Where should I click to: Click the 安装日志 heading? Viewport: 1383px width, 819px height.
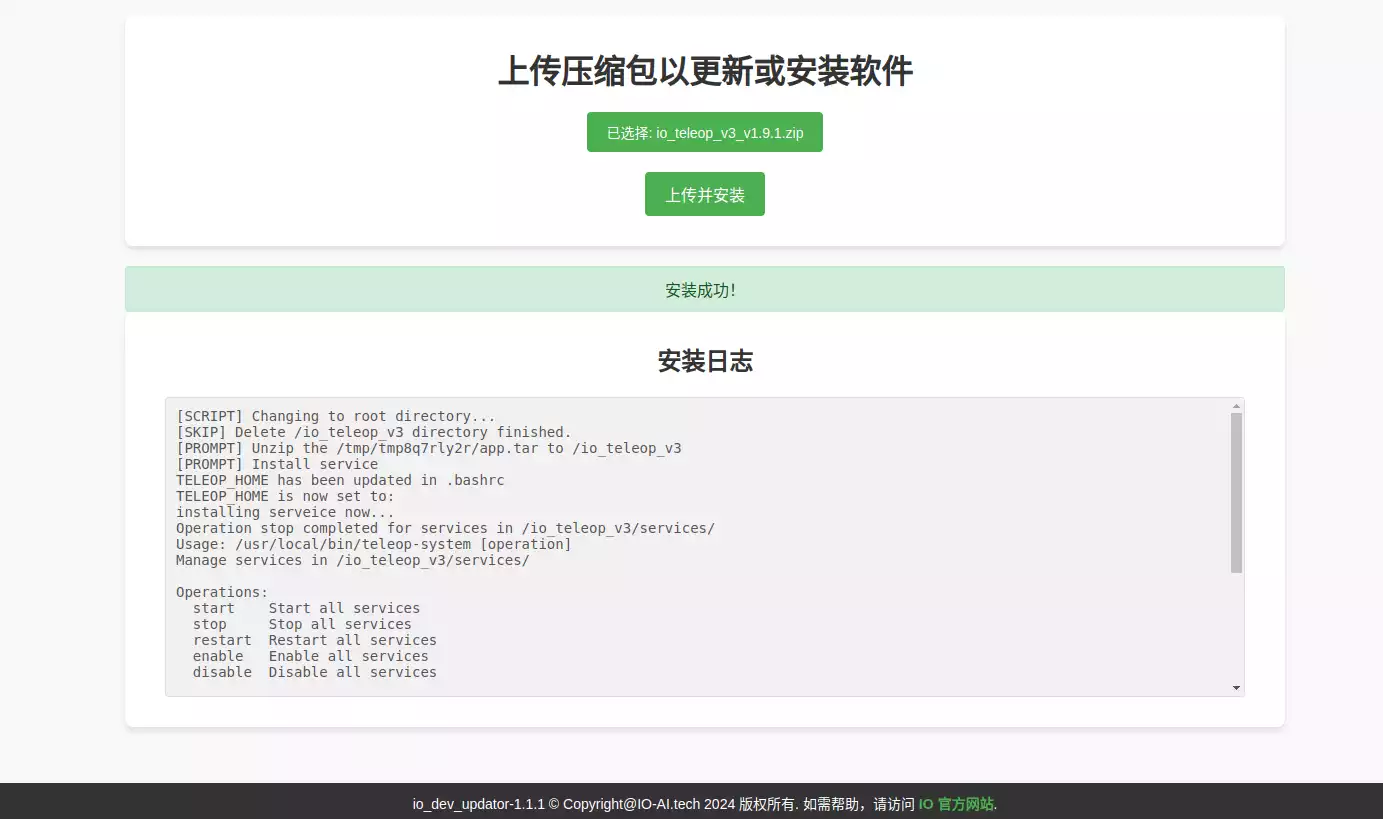tap(704, 361)
